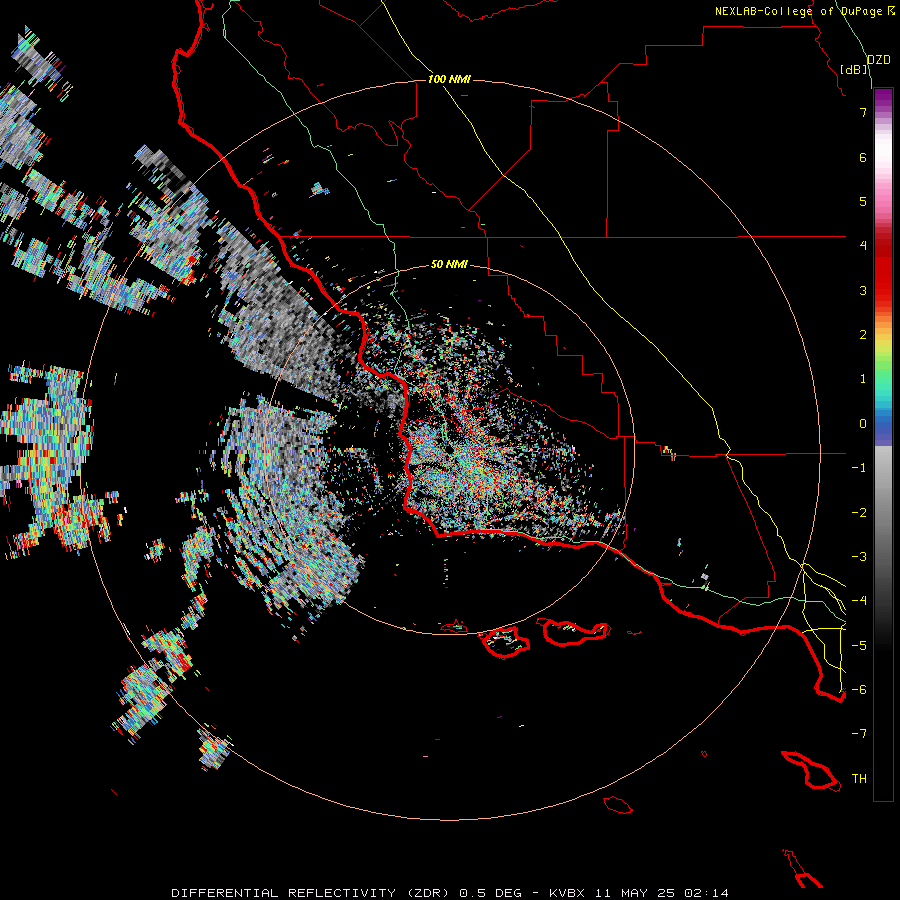
Task: Click the purple top of the color bar
Action: pos(883,95)
